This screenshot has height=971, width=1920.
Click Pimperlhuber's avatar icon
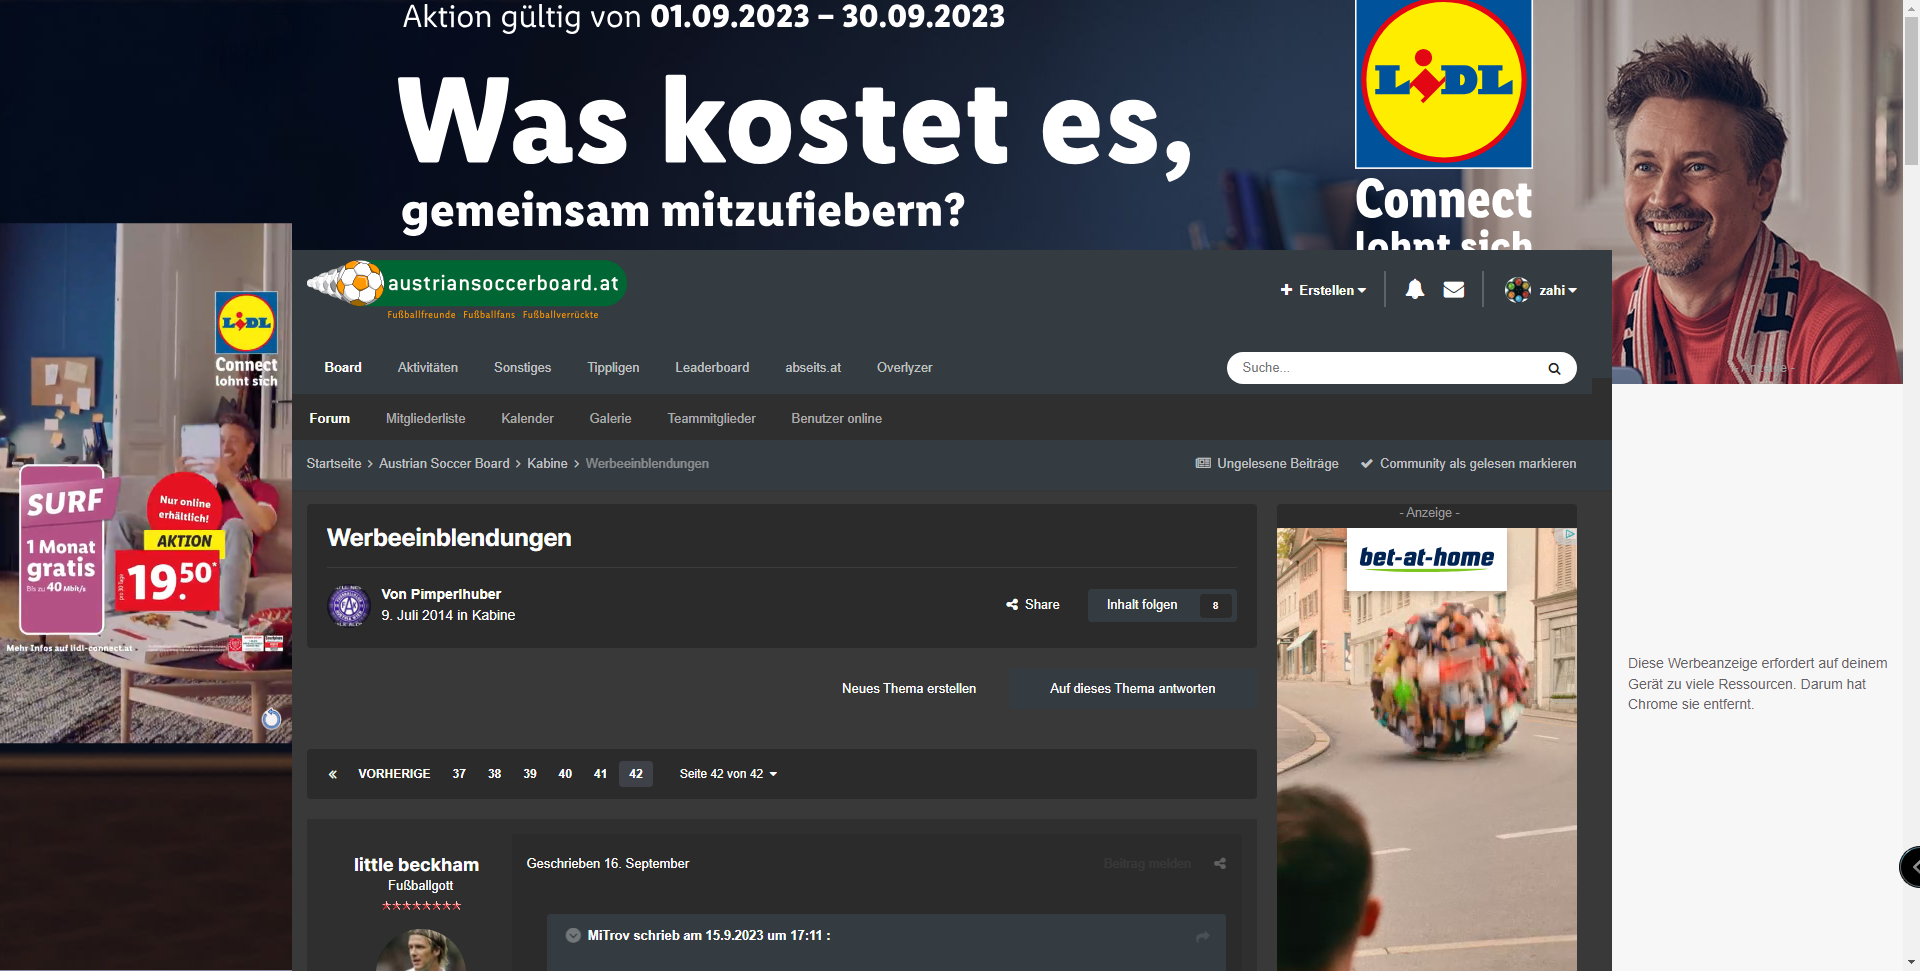pos(349,605)
